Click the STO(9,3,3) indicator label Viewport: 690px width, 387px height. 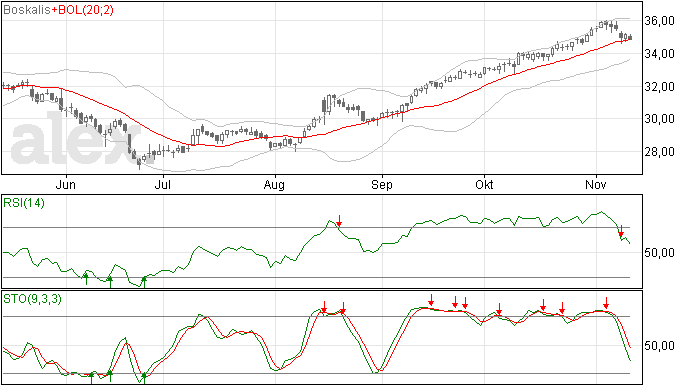pyautogui.click(x=32, y=299)
